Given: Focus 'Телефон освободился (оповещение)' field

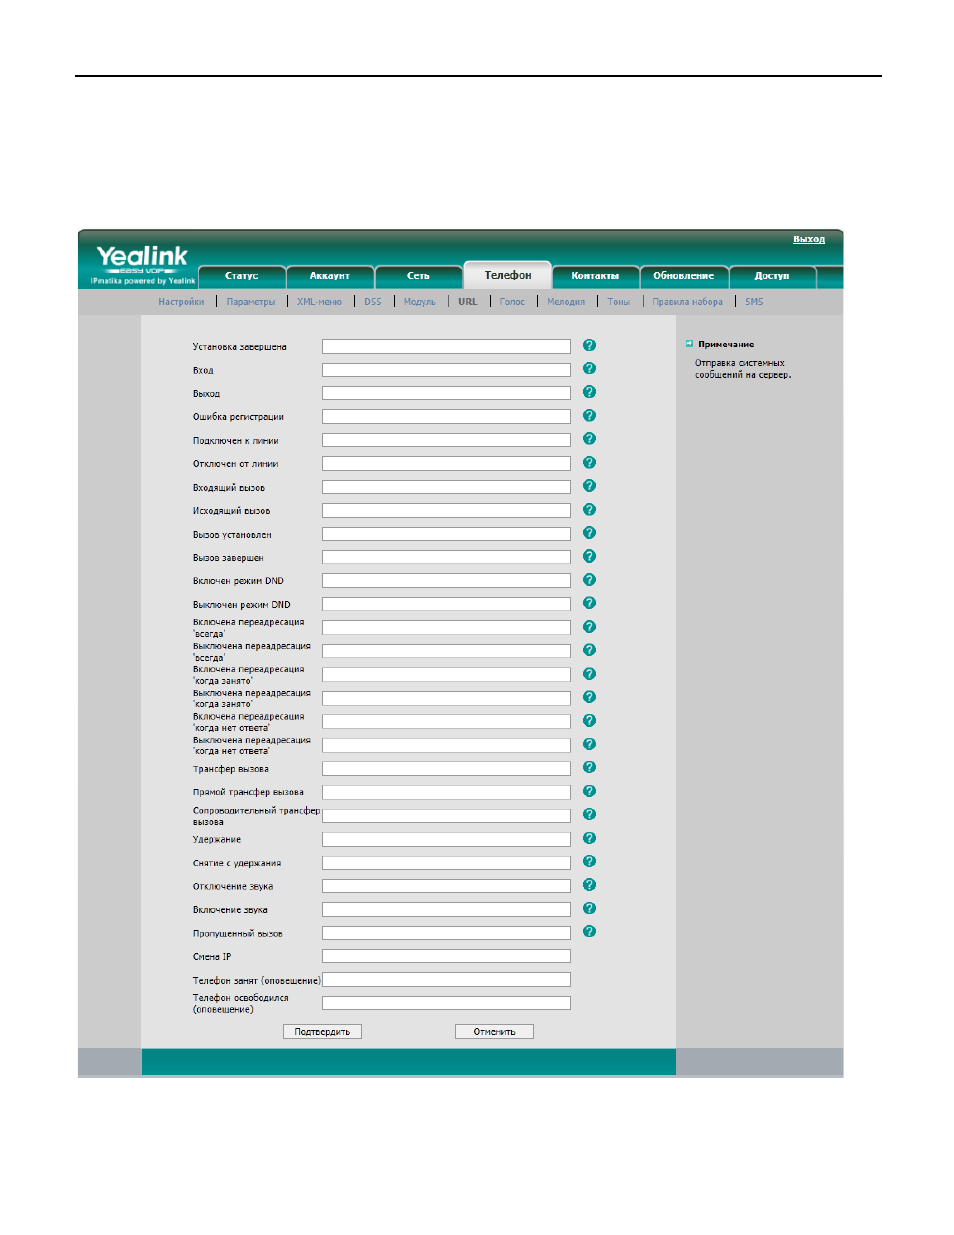Looking at the screenshot, I should (446, 1003).
